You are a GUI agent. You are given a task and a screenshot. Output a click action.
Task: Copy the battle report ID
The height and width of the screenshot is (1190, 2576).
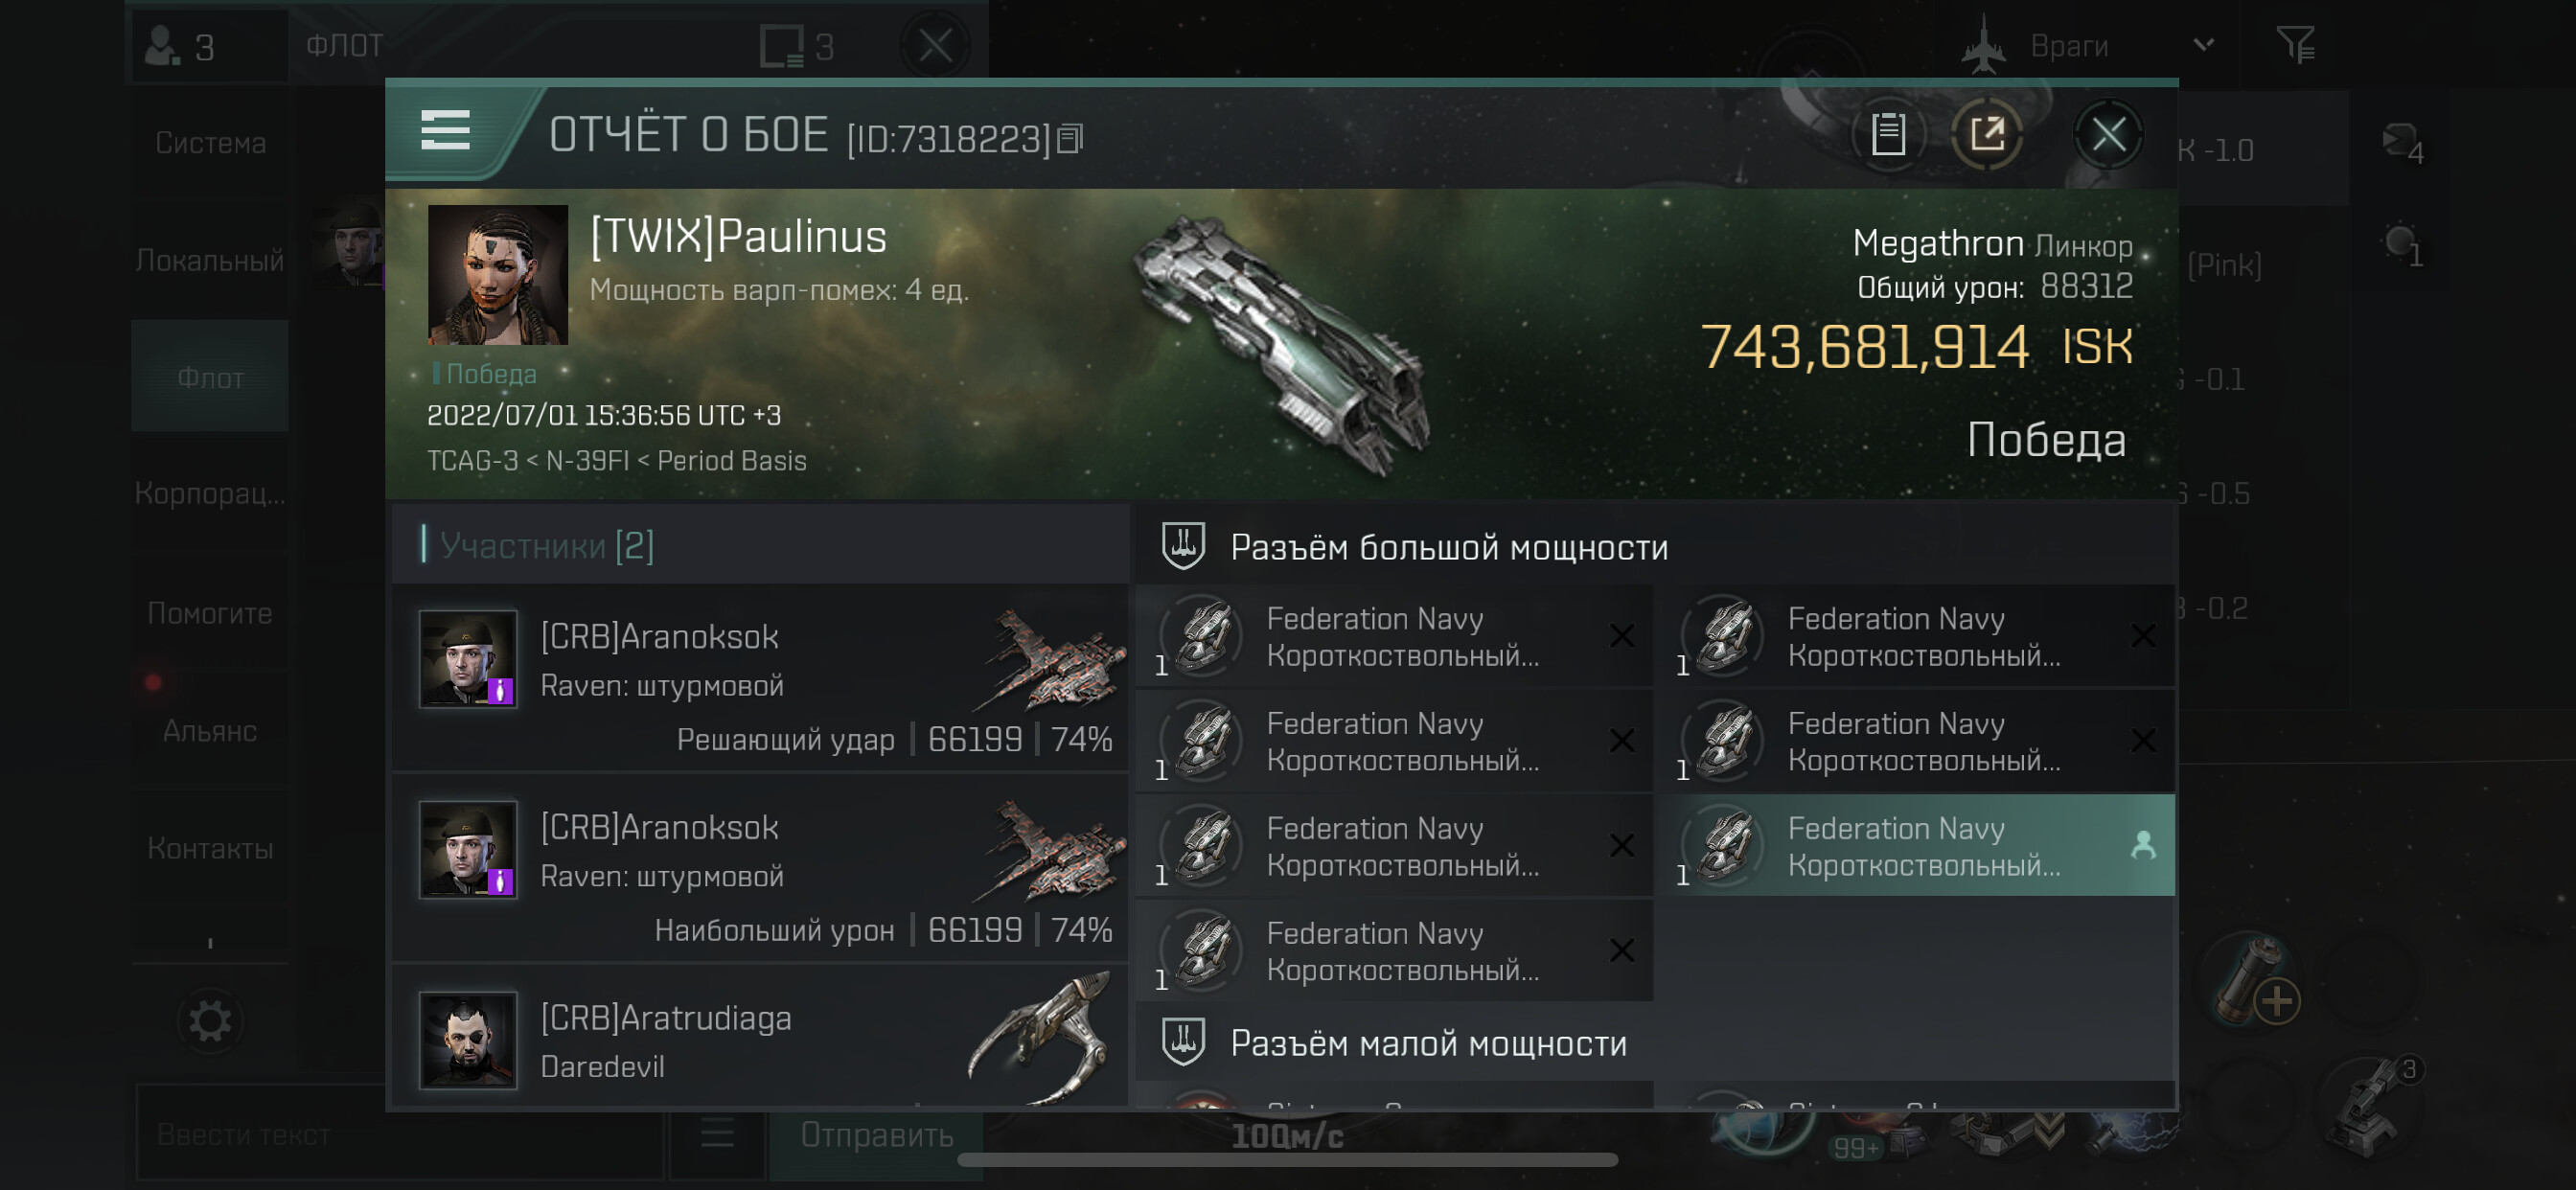coord(1070,139)
